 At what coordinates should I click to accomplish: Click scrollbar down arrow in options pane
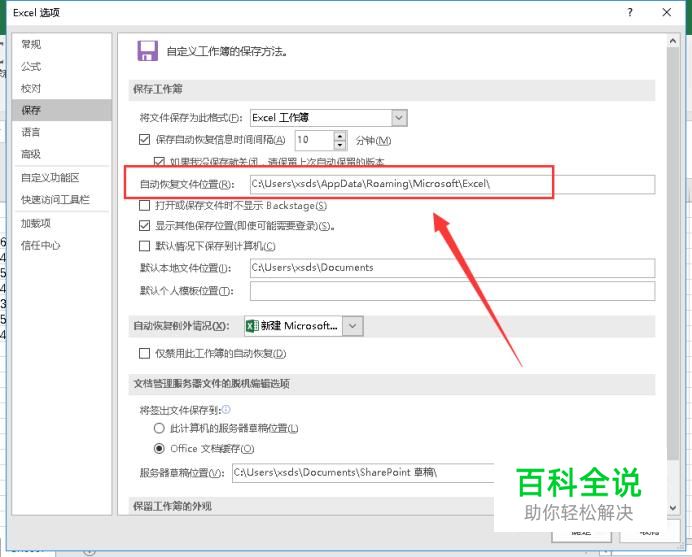[x=672, y=508]
